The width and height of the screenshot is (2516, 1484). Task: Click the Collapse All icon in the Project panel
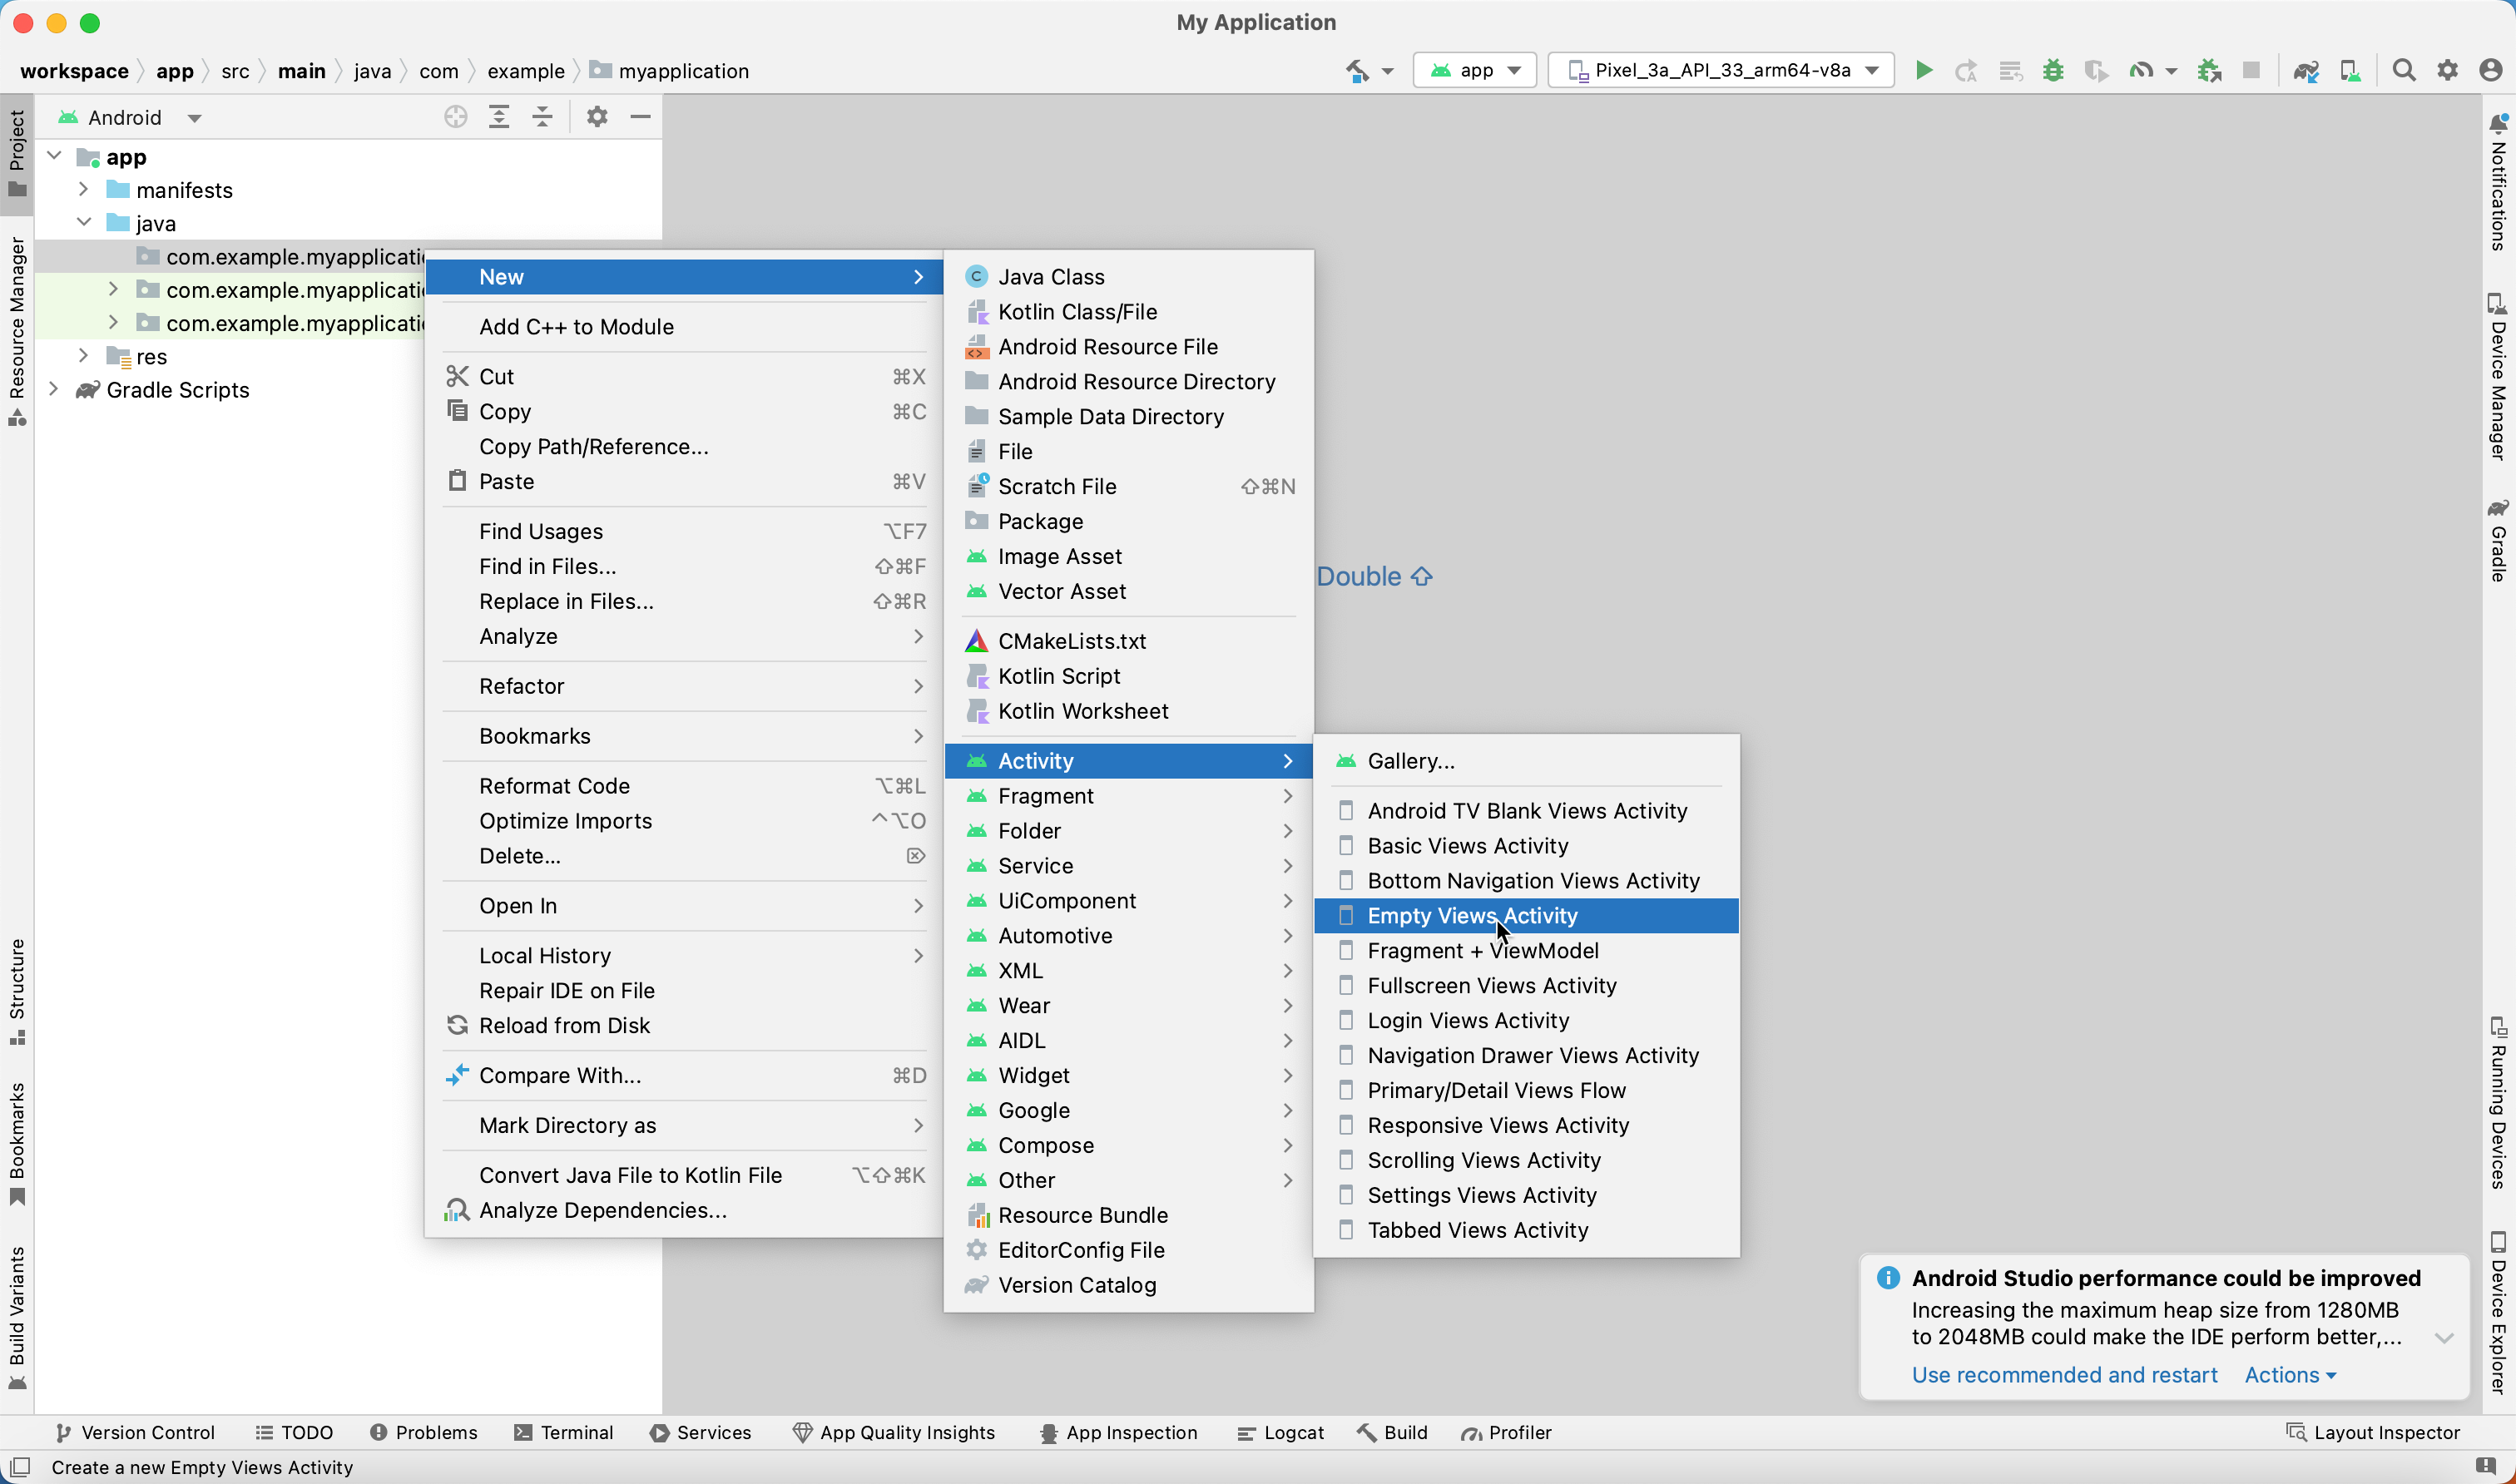coord(542,118)
